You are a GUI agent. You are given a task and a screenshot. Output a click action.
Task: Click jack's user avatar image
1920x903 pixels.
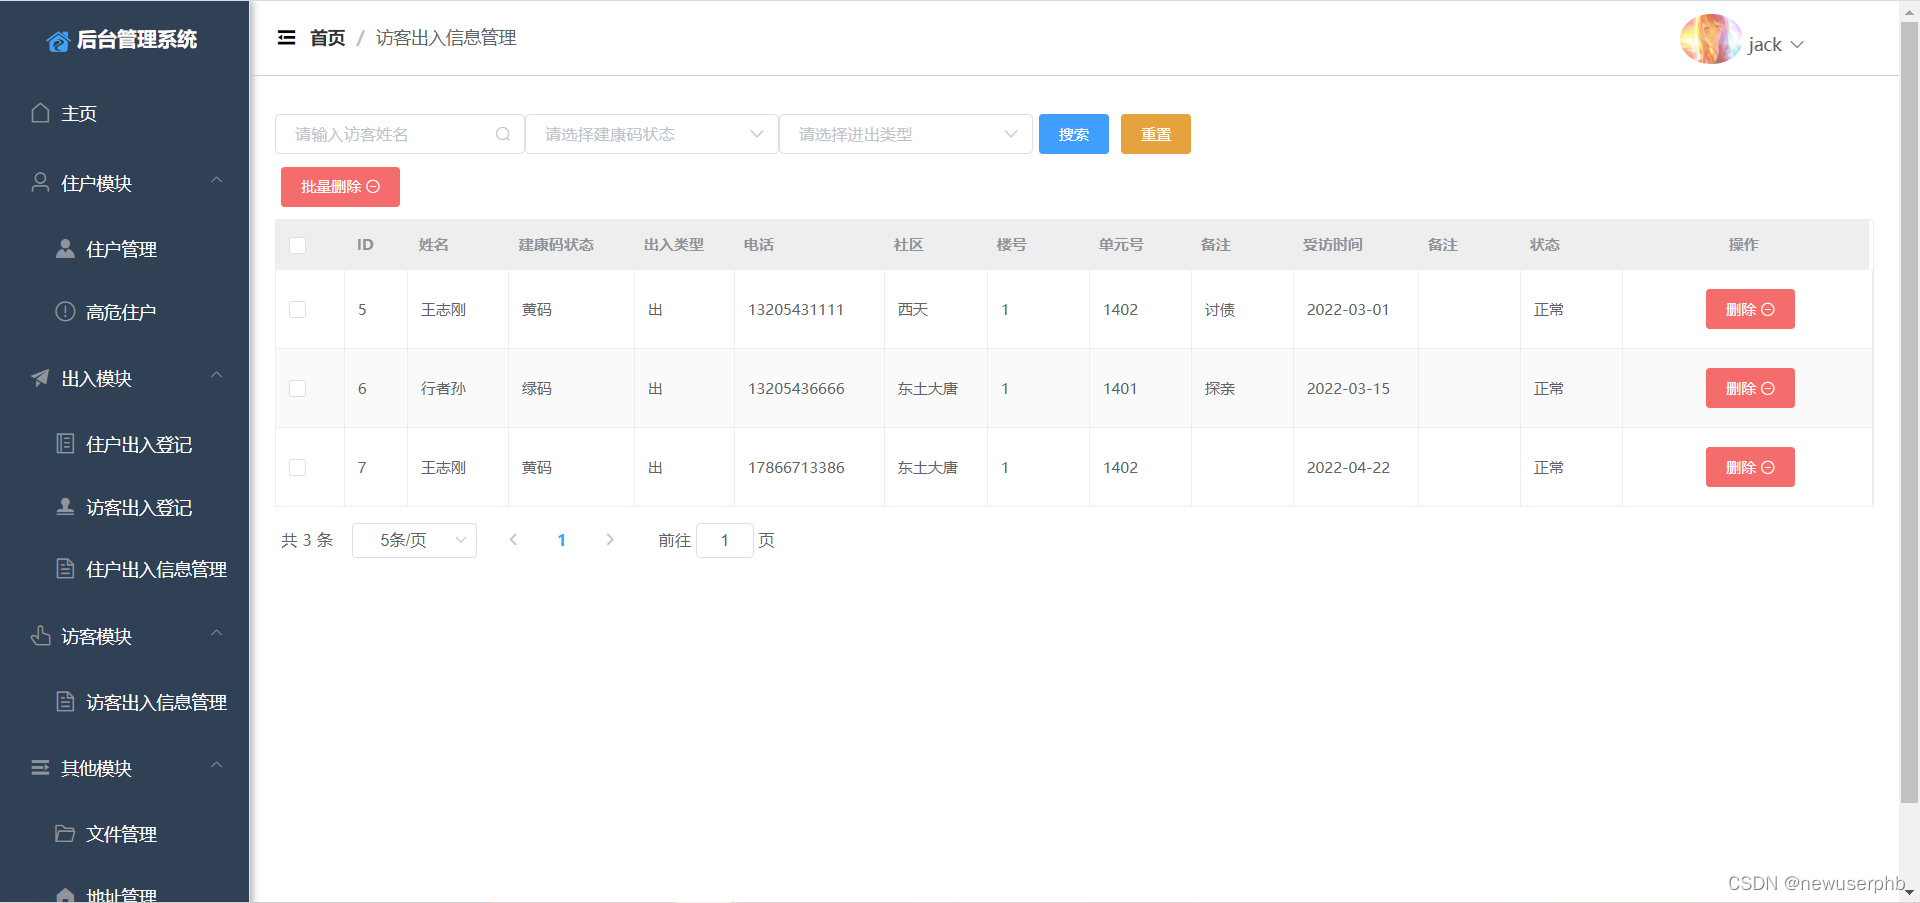(x=1710, y=40)
